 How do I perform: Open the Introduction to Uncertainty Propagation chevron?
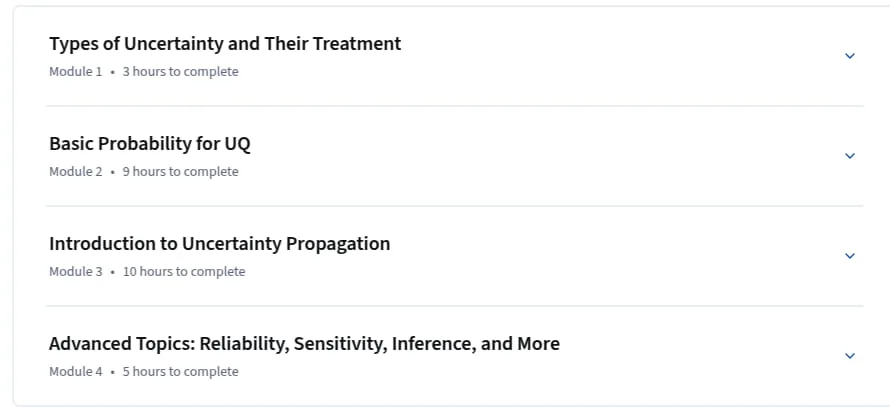pos(850,256)
